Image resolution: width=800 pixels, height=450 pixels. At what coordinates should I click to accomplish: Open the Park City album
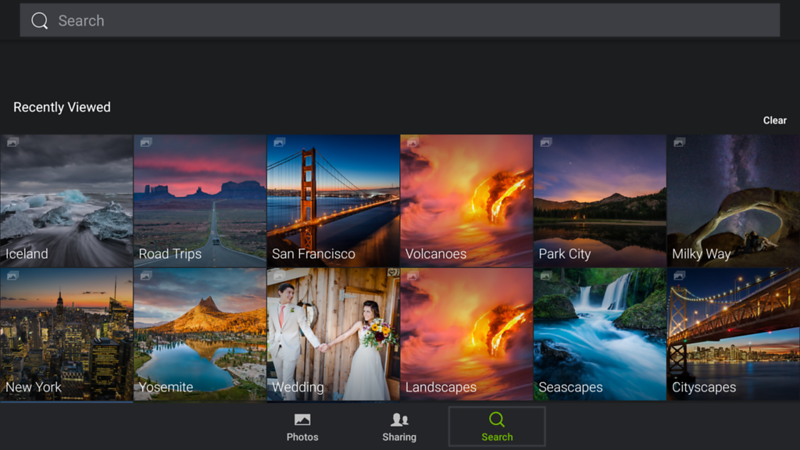click(x=599, y=201)
